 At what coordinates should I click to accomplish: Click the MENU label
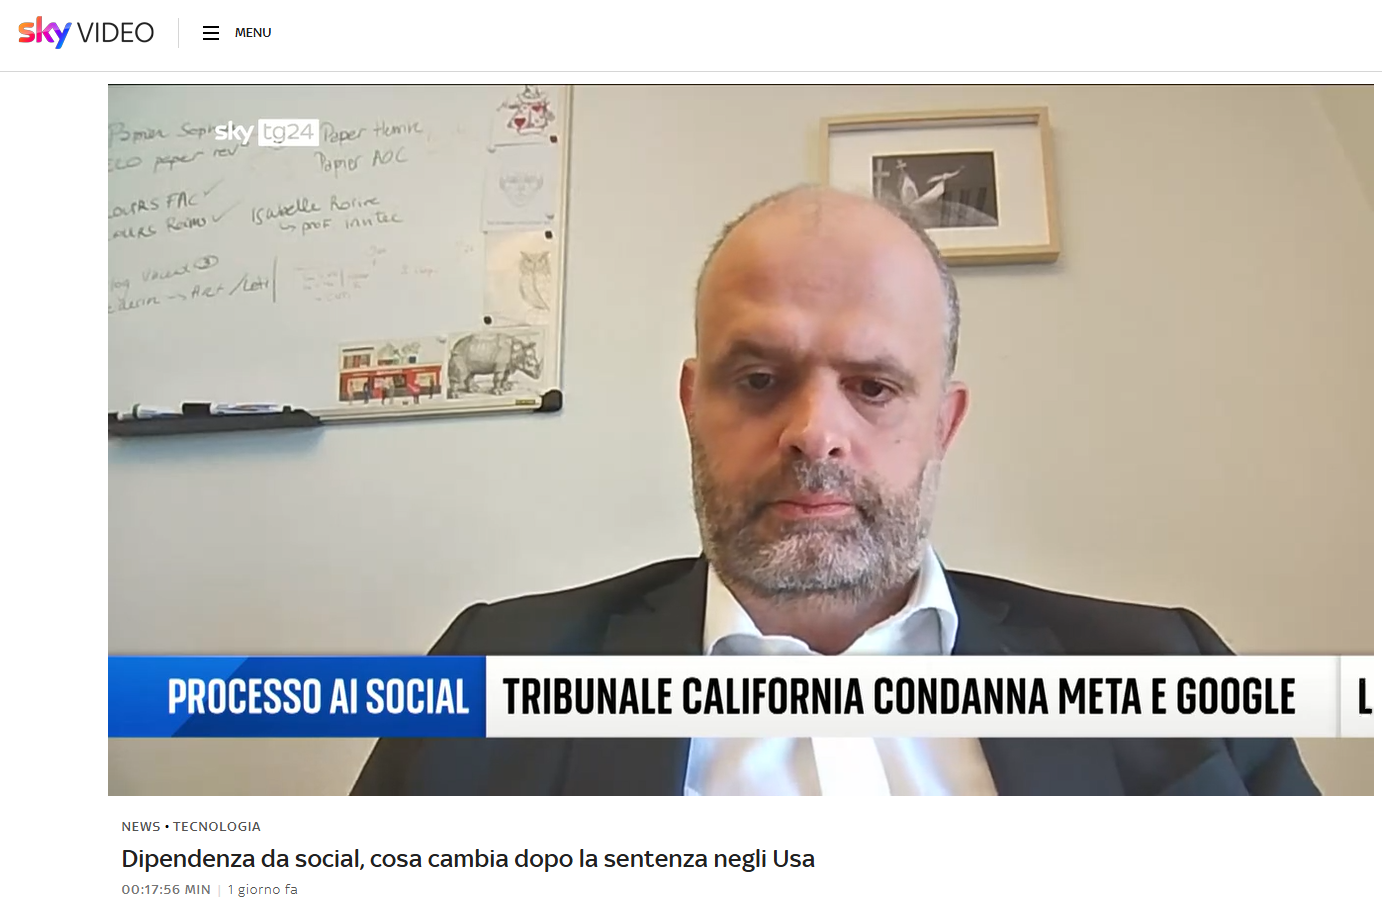(253, 33)
